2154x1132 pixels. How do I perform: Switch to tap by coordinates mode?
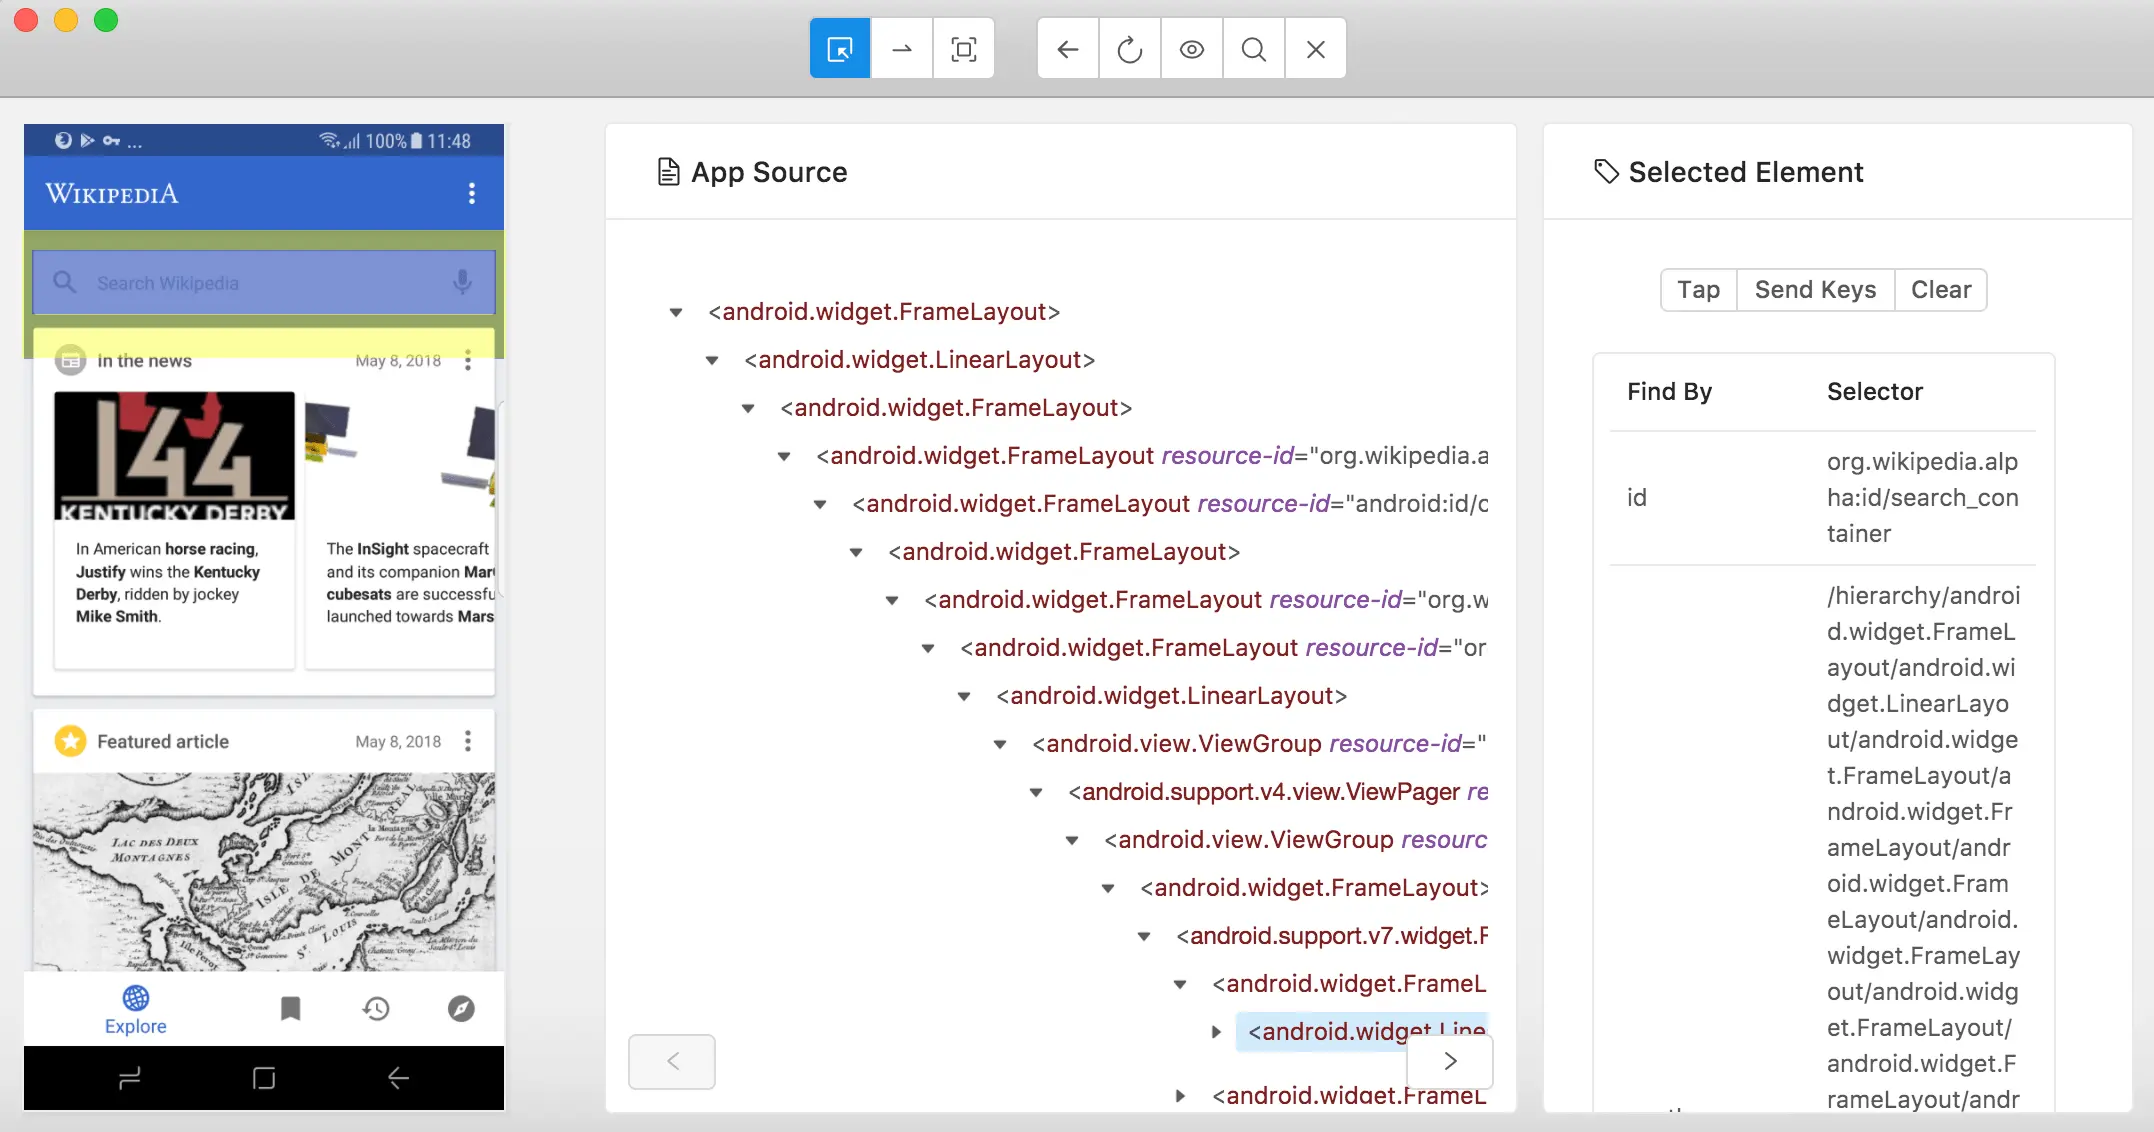pos(963,48)
